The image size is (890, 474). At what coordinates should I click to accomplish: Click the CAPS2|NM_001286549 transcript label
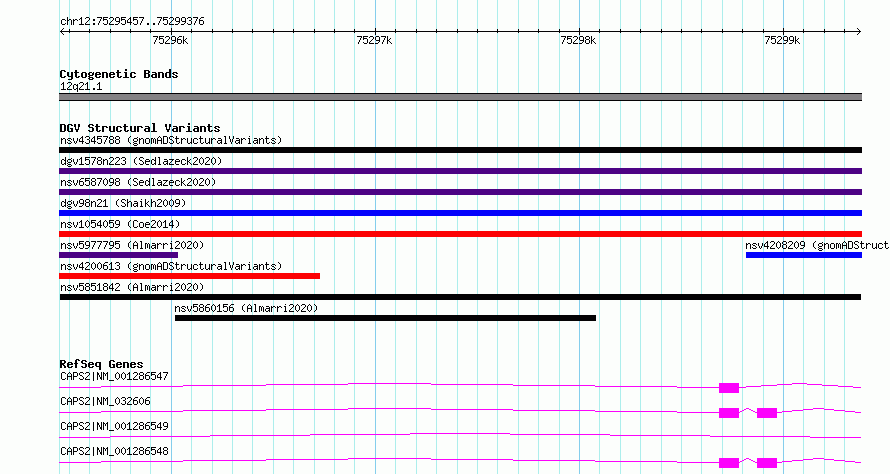pyautogui.click(x=114, y=426)
